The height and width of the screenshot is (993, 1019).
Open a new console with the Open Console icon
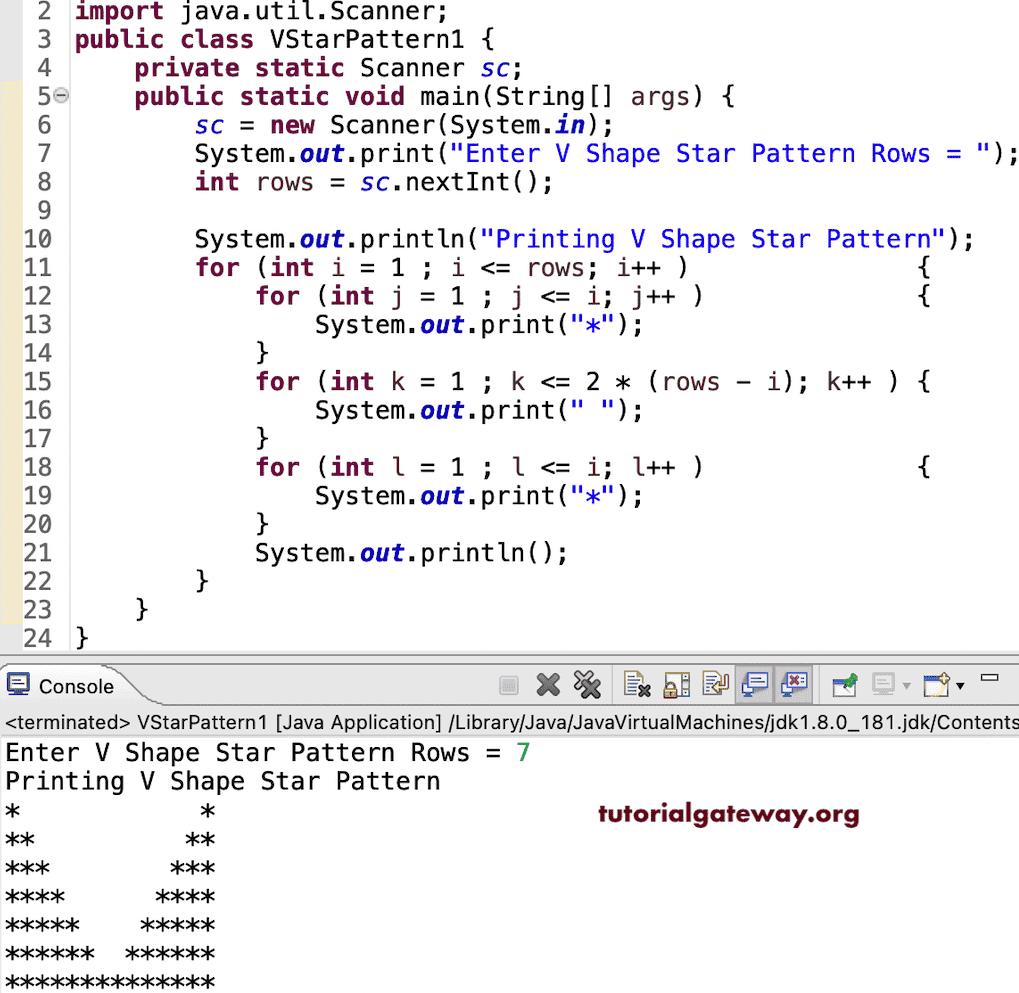coord(935,684)
